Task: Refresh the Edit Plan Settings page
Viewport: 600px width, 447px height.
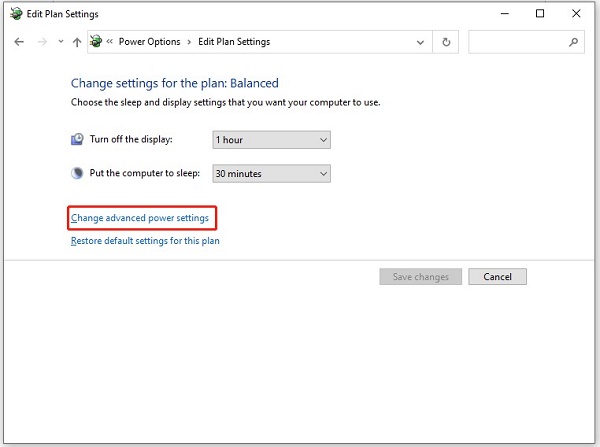Action: tap(446, 42)
